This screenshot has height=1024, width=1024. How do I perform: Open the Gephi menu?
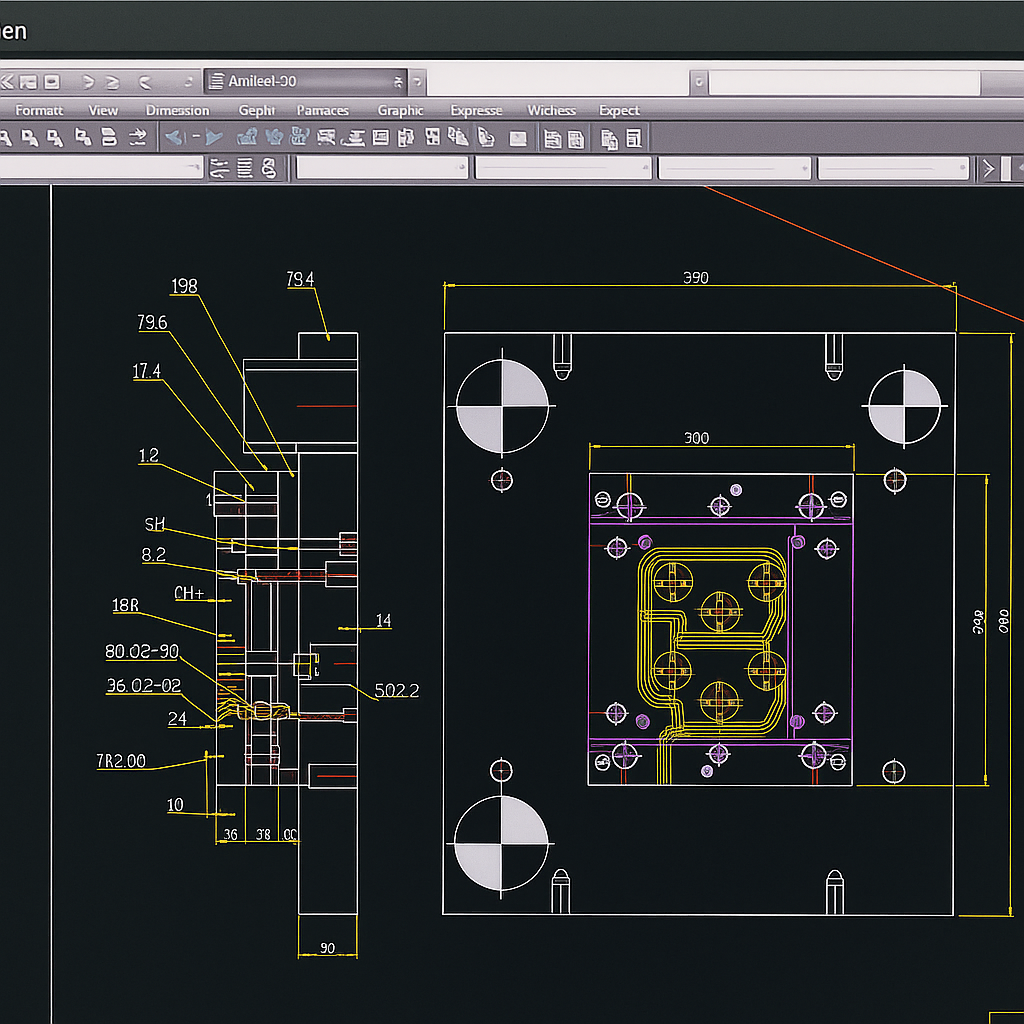[x=257, y=110]
